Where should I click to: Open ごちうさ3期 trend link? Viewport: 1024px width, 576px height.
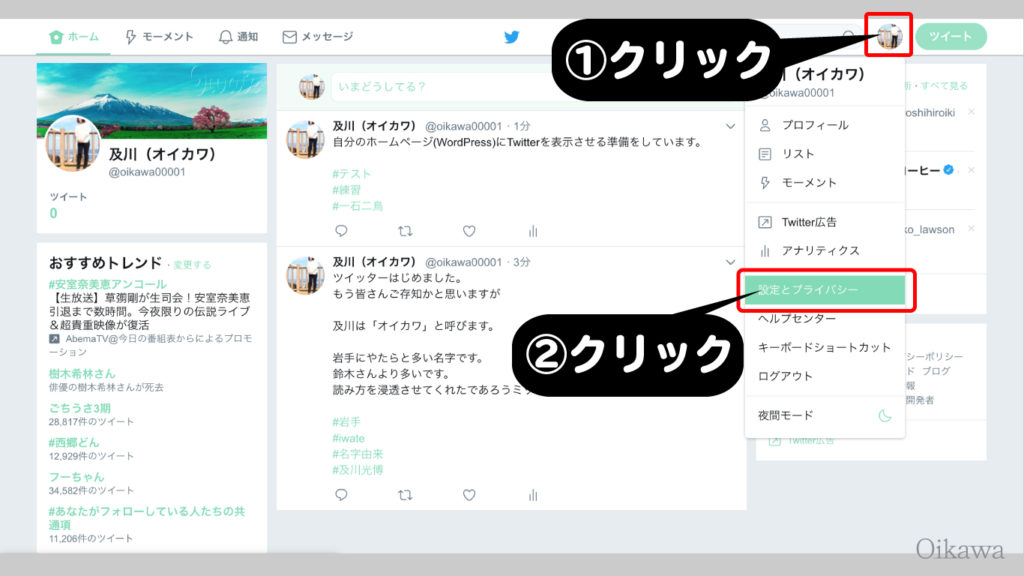80,408
